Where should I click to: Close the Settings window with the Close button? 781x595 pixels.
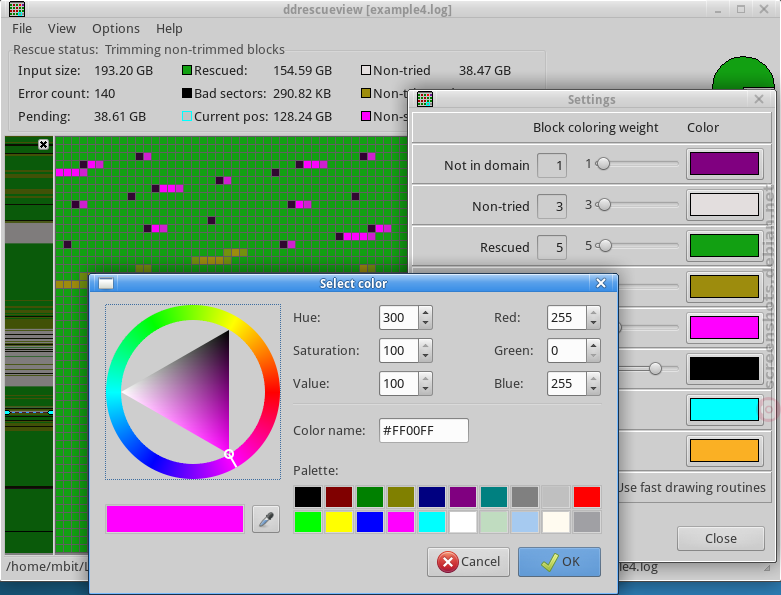(720, 538)
